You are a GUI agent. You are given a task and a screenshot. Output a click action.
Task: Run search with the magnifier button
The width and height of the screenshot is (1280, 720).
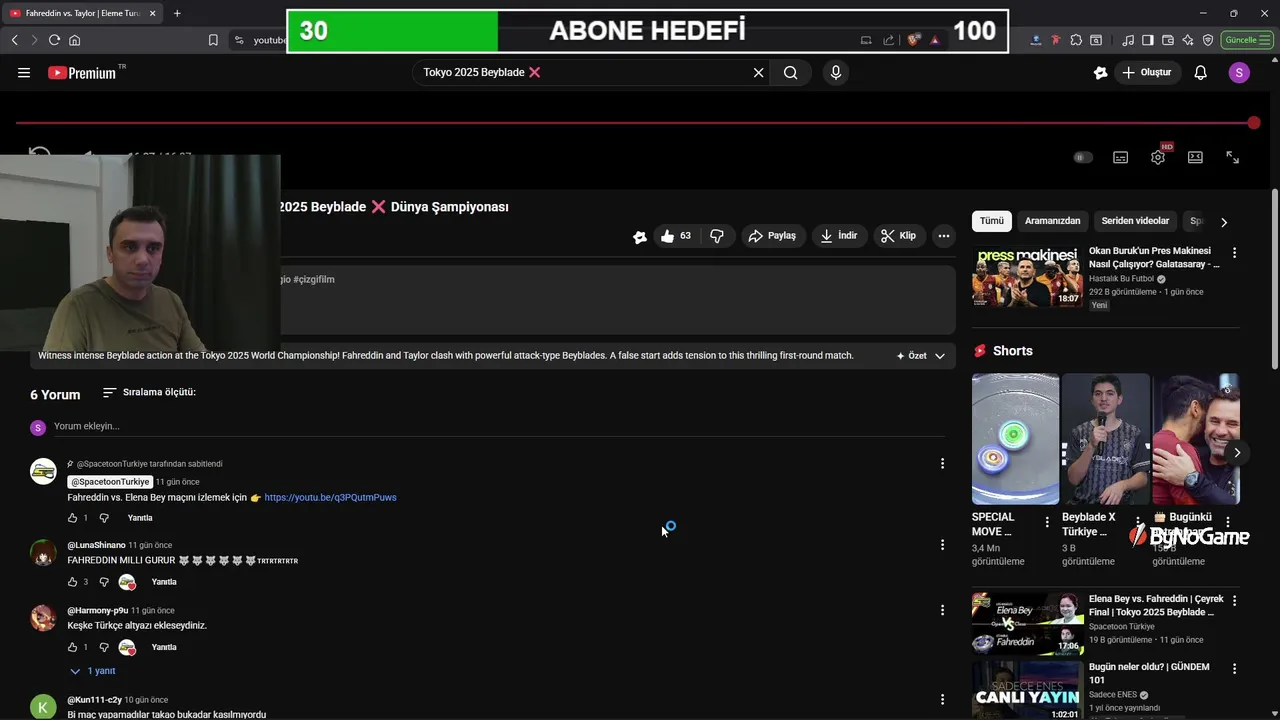[x=790, y=72]
